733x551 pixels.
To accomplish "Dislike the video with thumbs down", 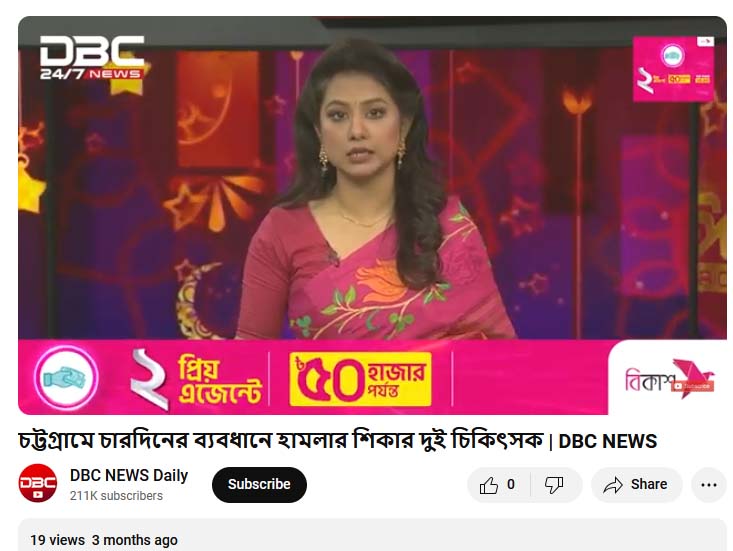I will click(555, 485).
